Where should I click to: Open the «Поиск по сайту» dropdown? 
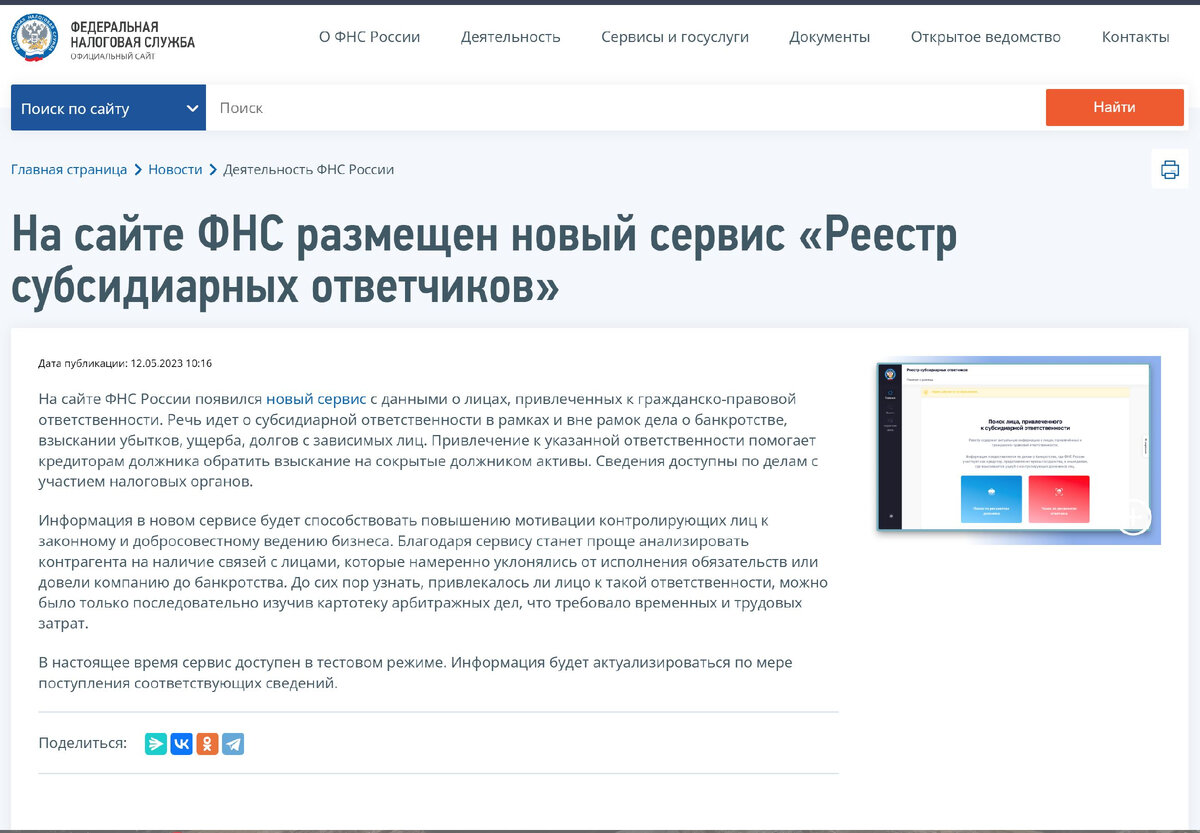pyautogui.click(x=108, y=108)
